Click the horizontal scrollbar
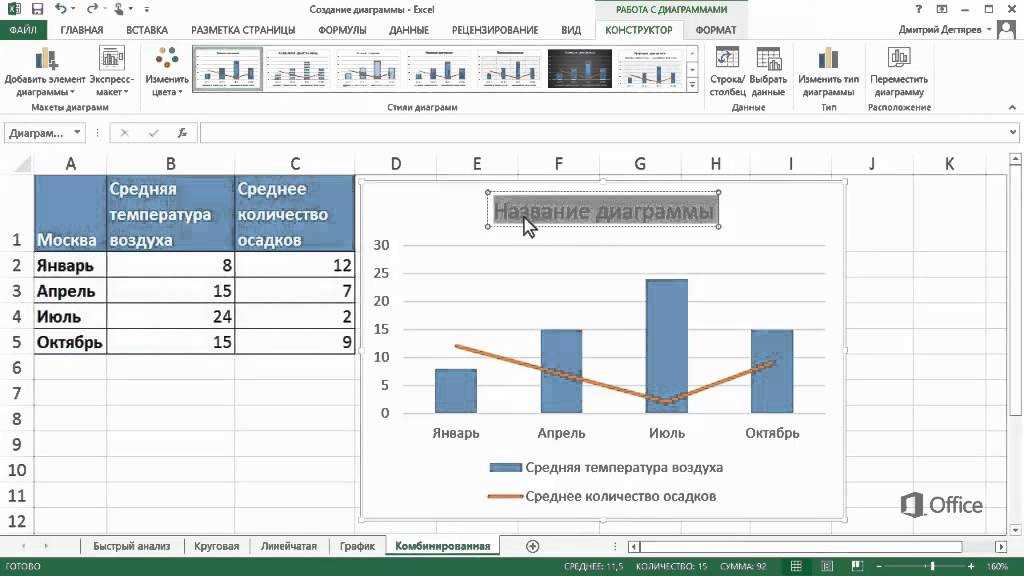 [801, 546]
